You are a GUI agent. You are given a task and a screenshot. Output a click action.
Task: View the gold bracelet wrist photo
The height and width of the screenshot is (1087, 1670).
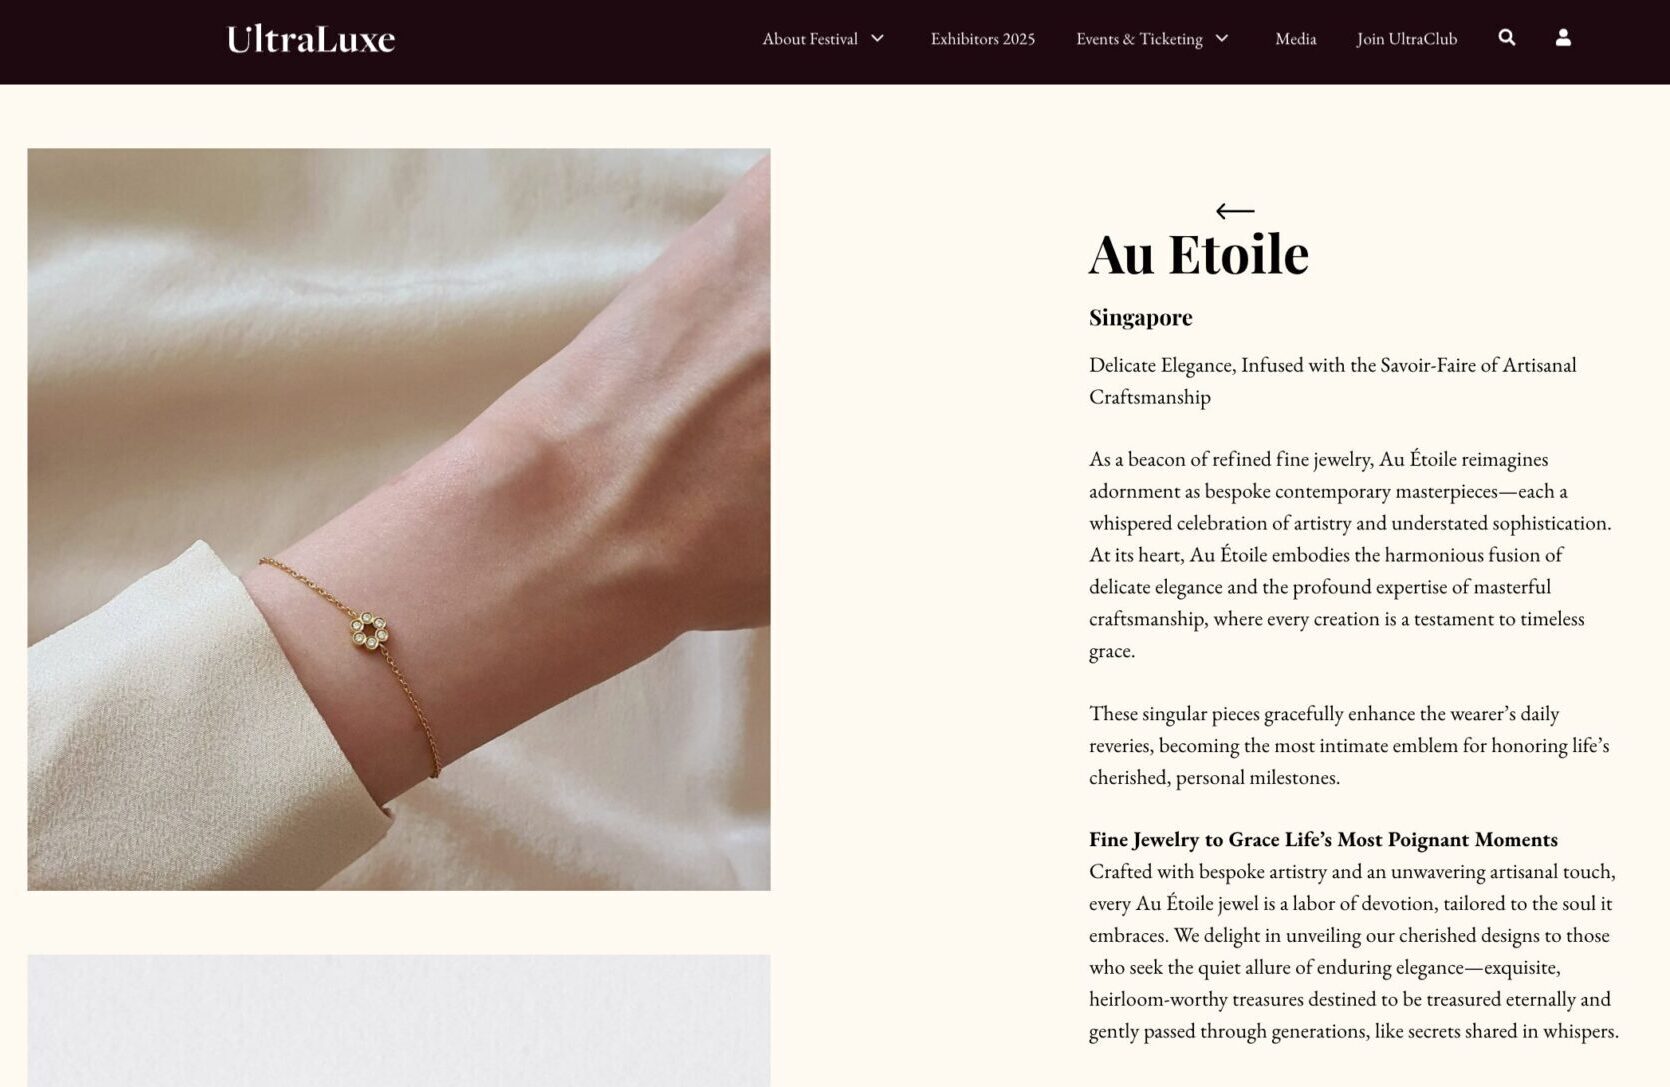point(399,519)
